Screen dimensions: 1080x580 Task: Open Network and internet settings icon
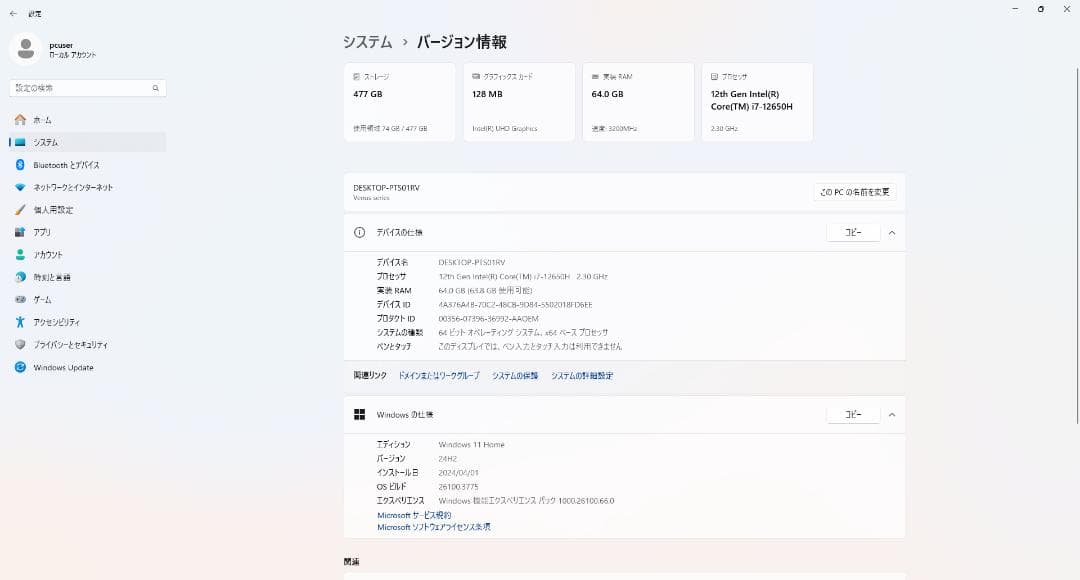click(20, 187)
